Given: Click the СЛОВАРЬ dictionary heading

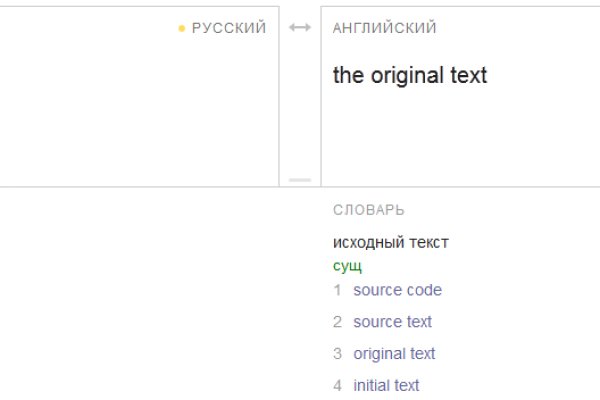Looking at the screenshot, I should tap(368, 211).
